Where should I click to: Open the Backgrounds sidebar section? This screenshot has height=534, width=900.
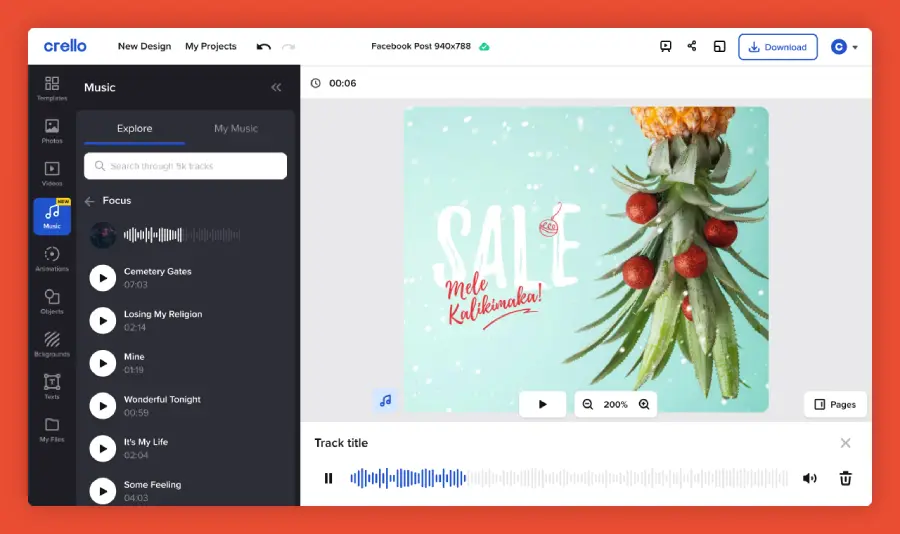(52, 344)
